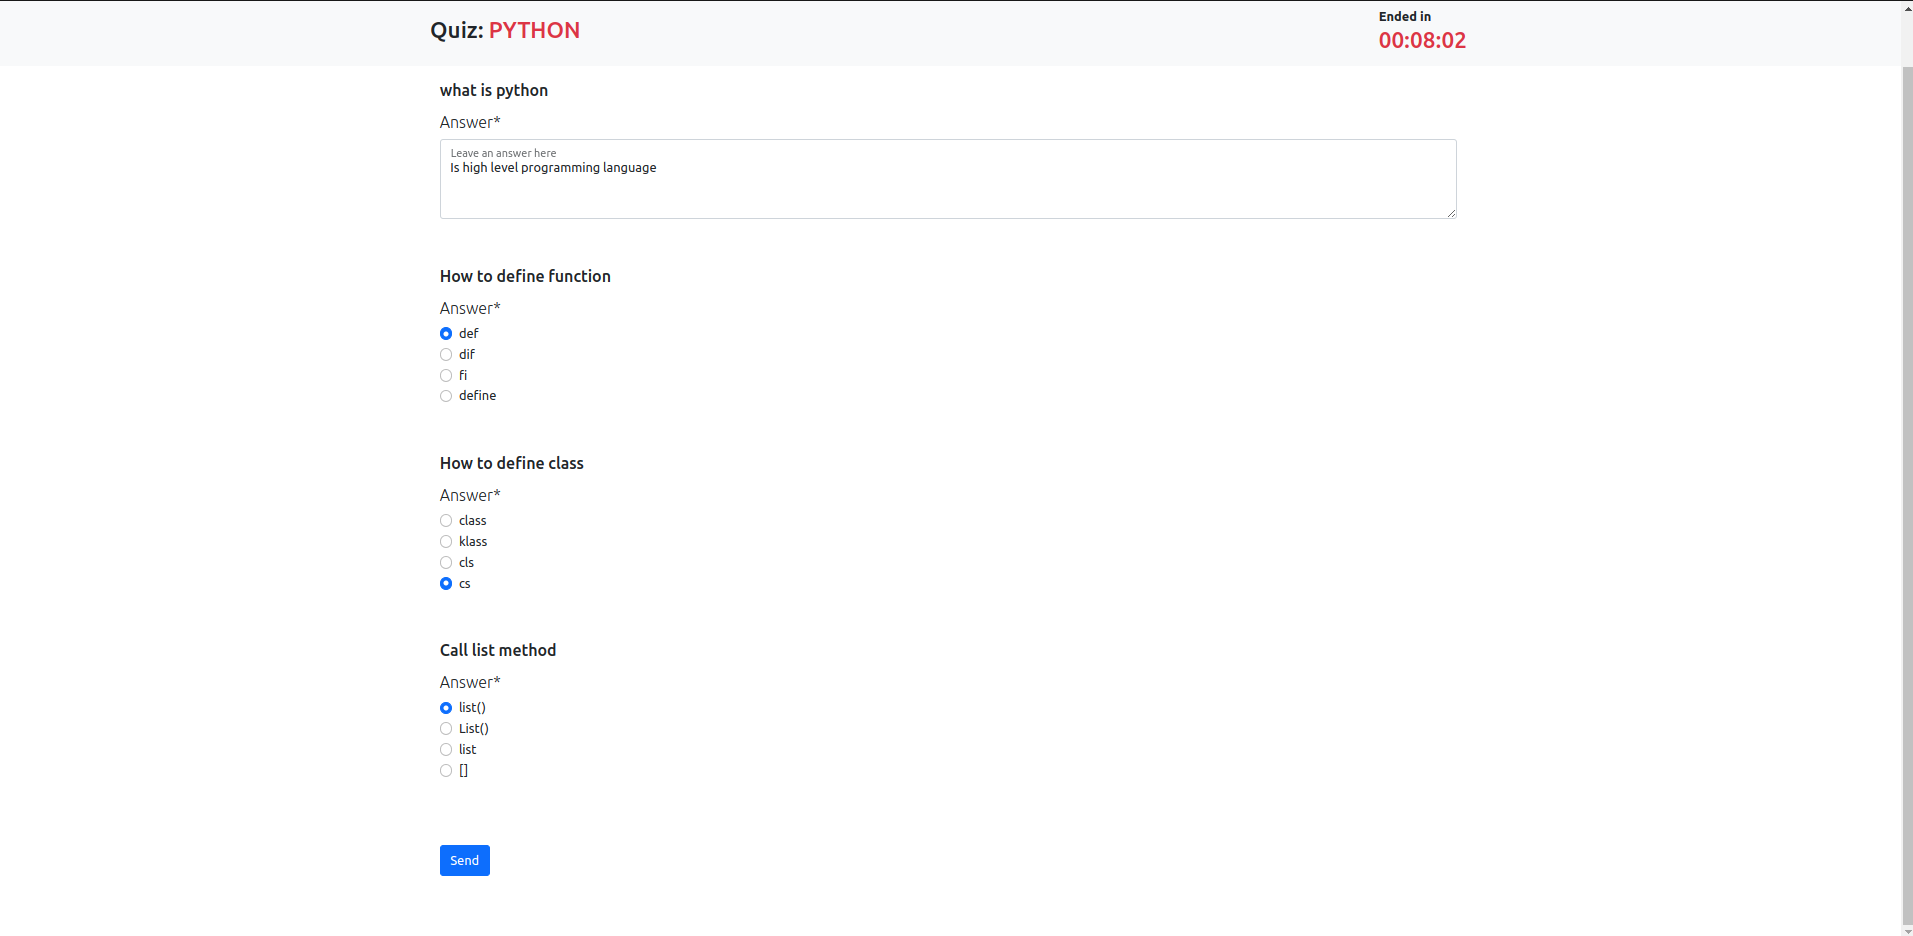Viewport: 1913px width, 936px height.
Task: Select "list()" for Call list method
Action: 446,707
